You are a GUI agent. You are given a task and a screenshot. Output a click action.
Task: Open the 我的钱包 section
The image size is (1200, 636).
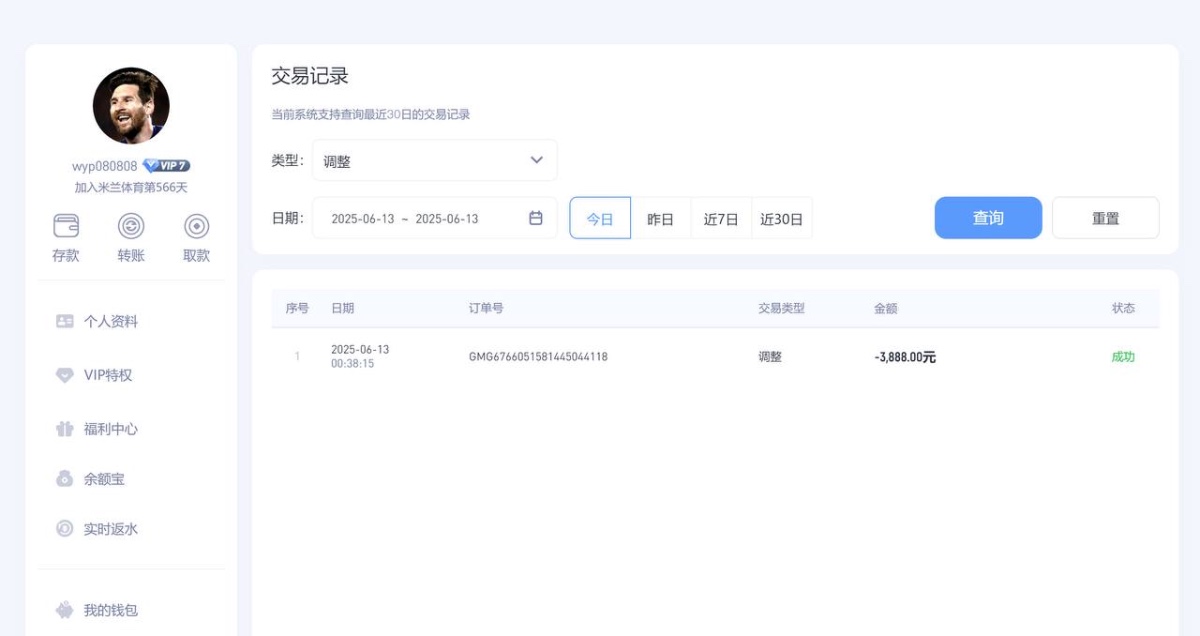(107, 610)
